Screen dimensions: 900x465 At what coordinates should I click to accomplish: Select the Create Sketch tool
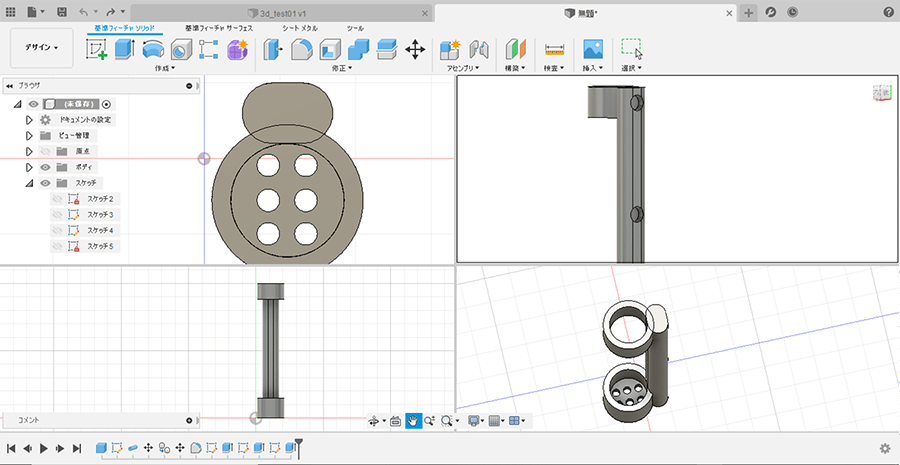tap(97, 49)
